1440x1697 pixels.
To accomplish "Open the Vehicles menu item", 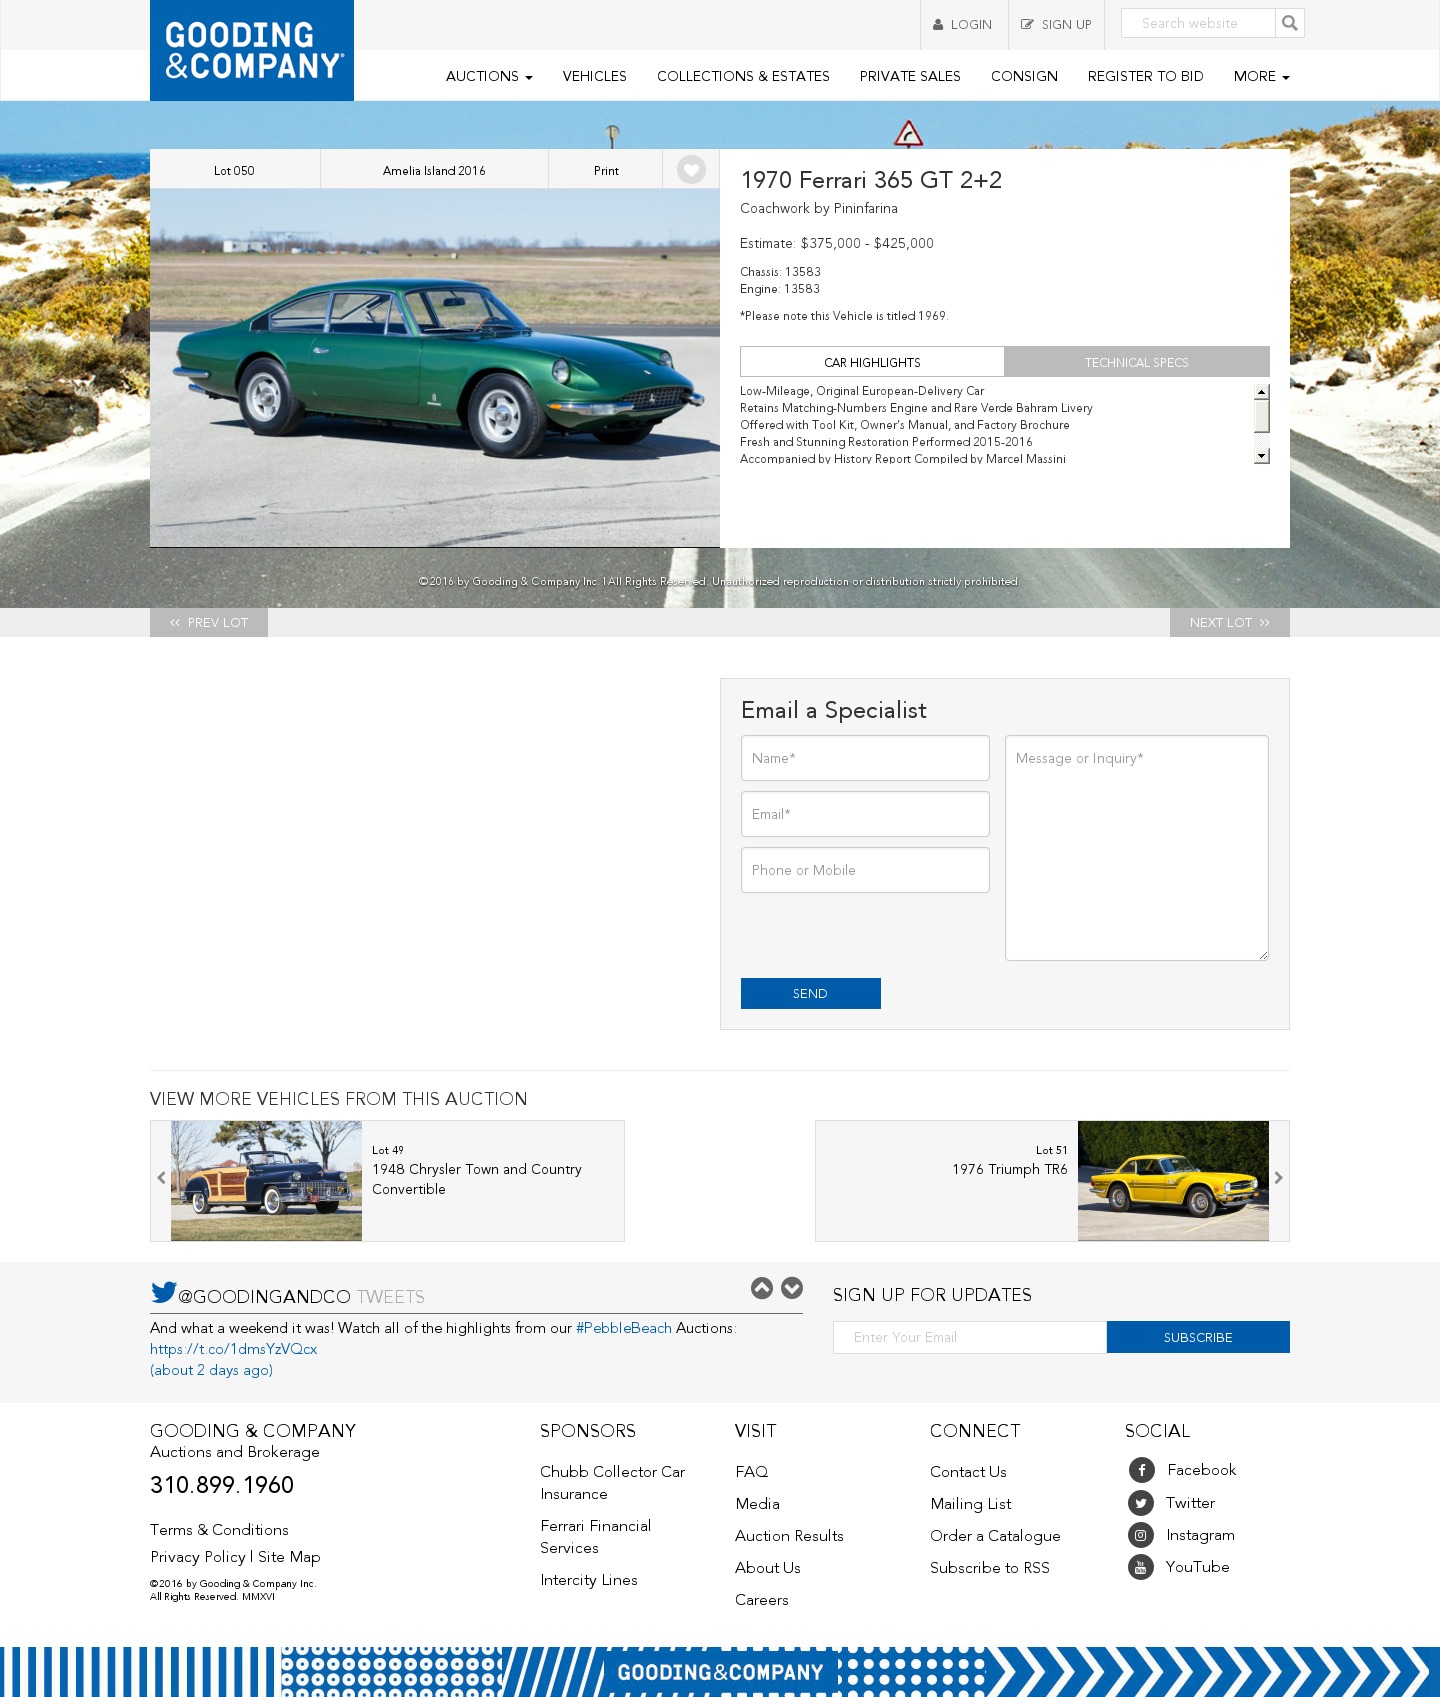I will [595, 76].
